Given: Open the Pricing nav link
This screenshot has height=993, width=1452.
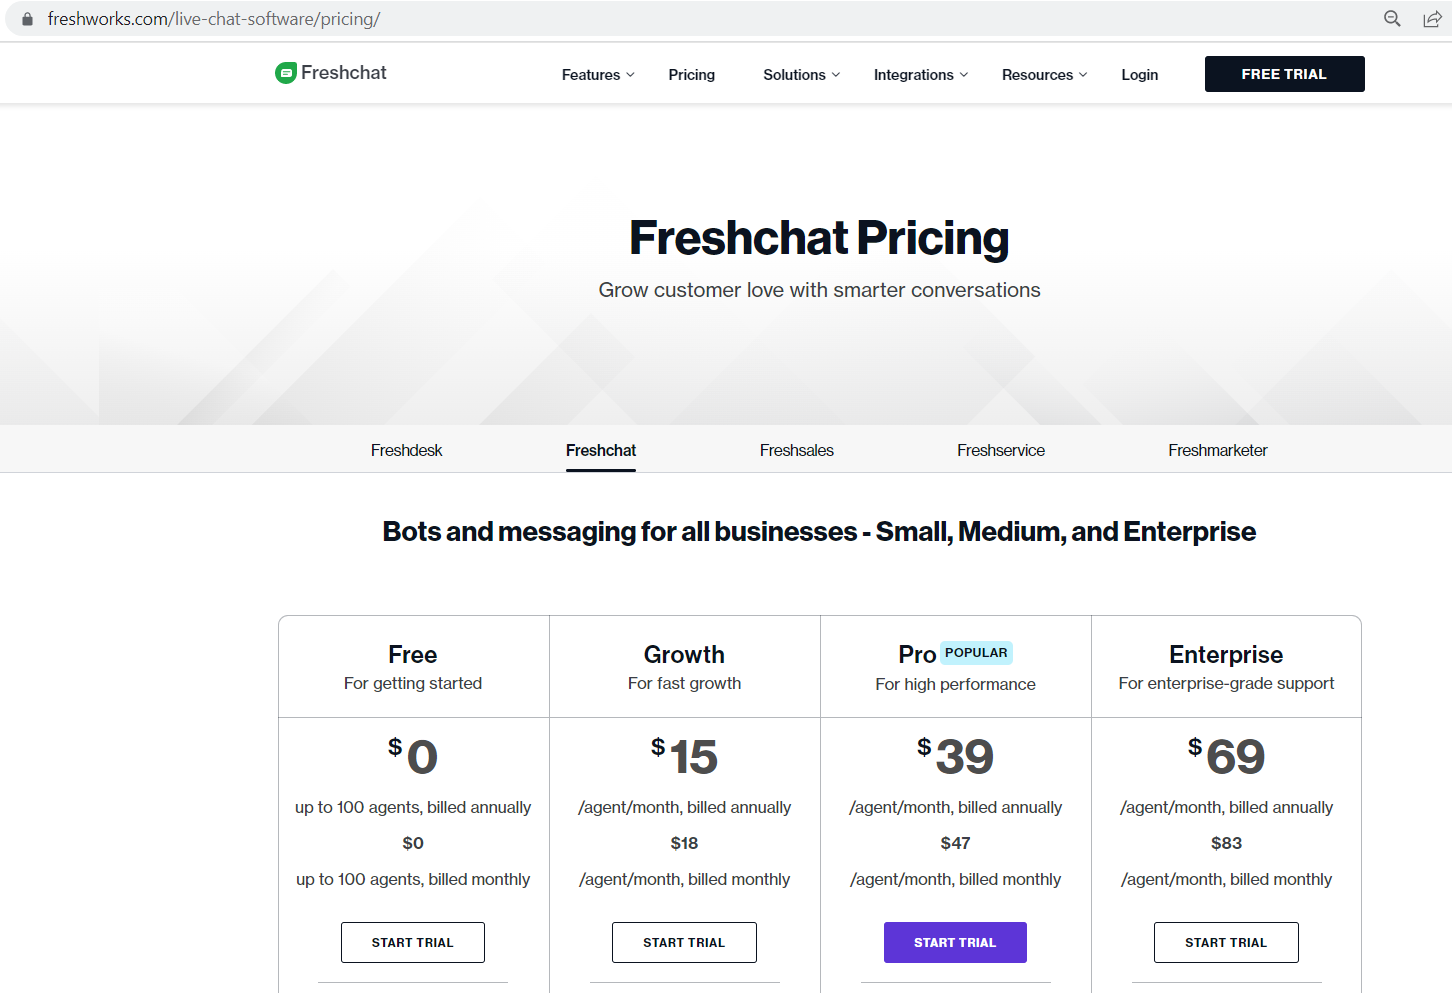Looking at the screenshot, I should click(692, 75).
